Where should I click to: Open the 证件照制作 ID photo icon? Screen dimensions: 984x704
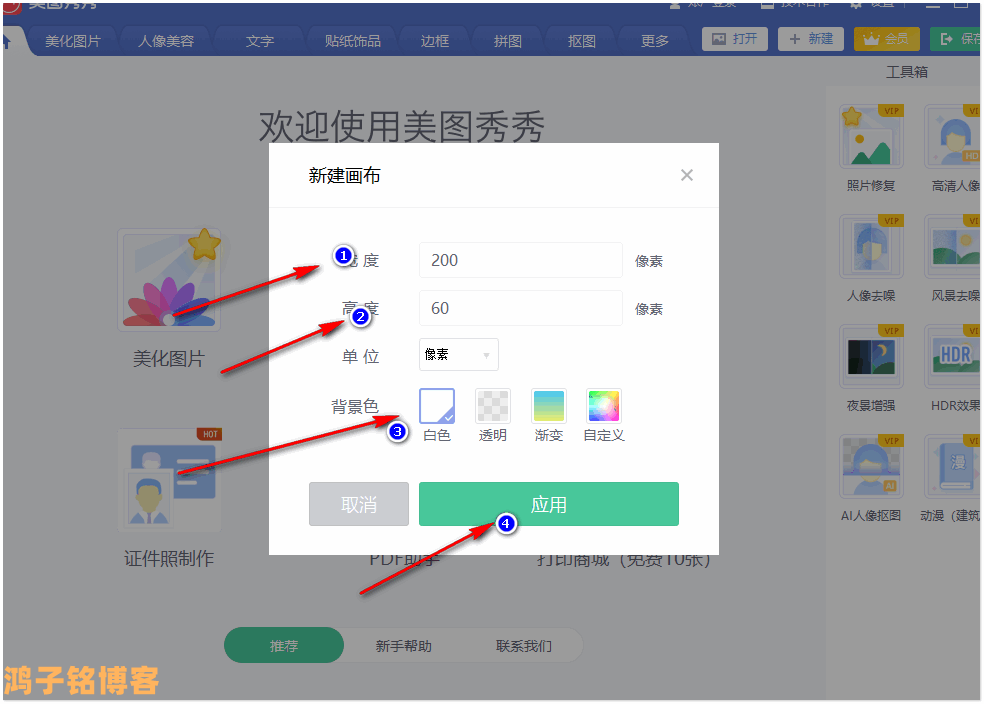pyautogui.click(x=169, y=481)
